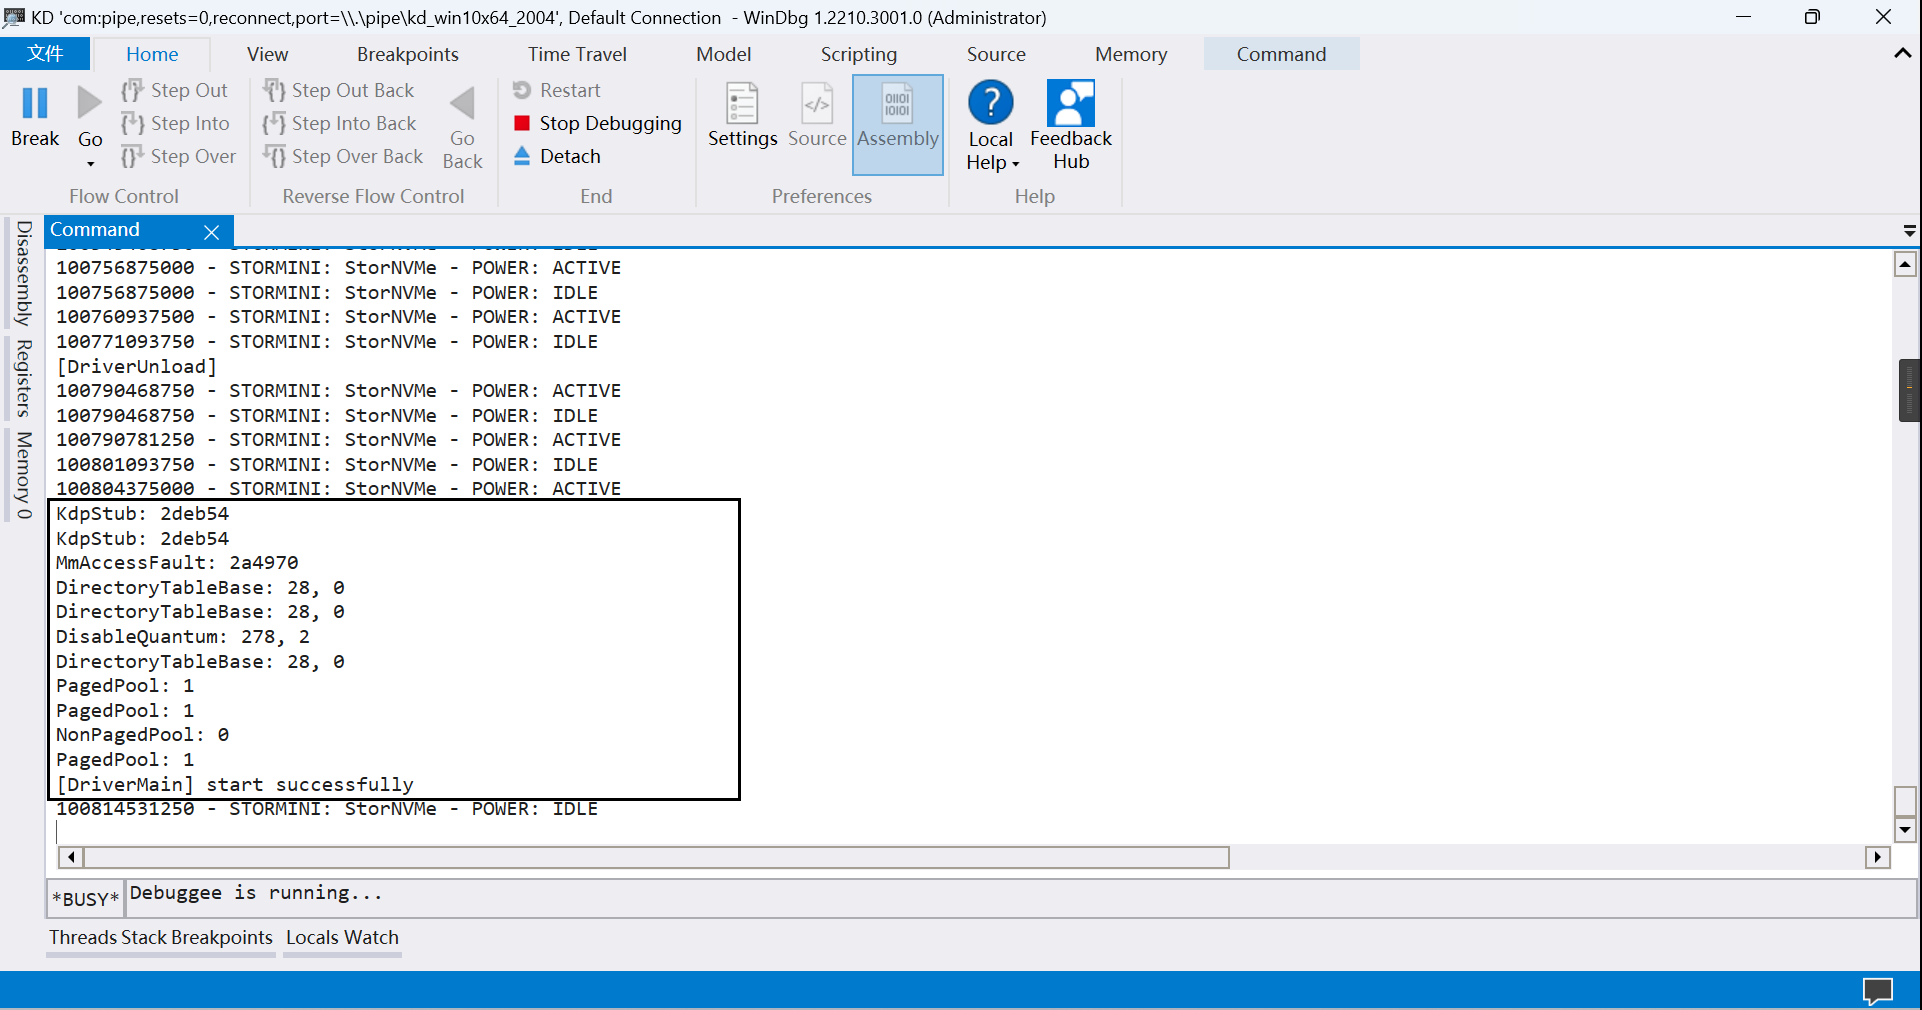The image size is (1922, 1010).
Task: Click the NonPagedPool: 0 output line
Action: (142, 734)
